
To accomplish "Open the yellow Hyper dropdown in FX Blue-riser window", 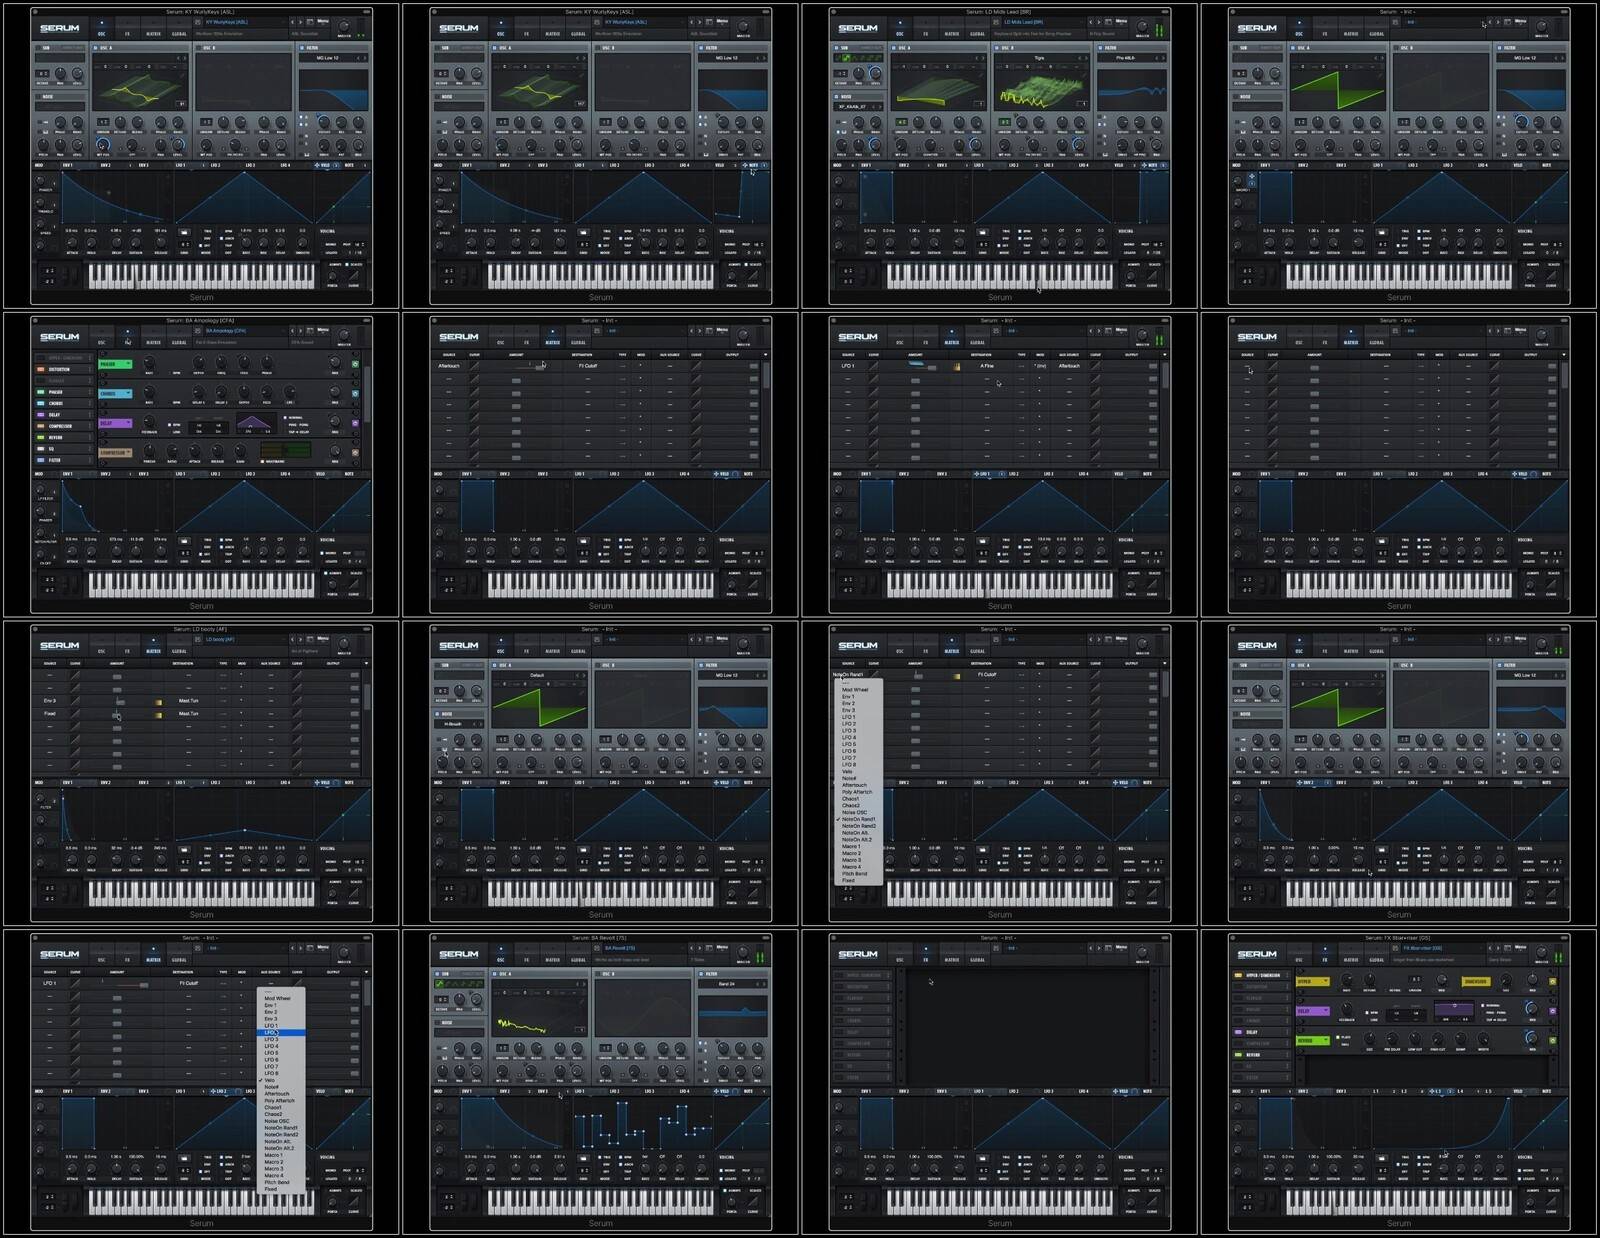I will [1313, 982].
